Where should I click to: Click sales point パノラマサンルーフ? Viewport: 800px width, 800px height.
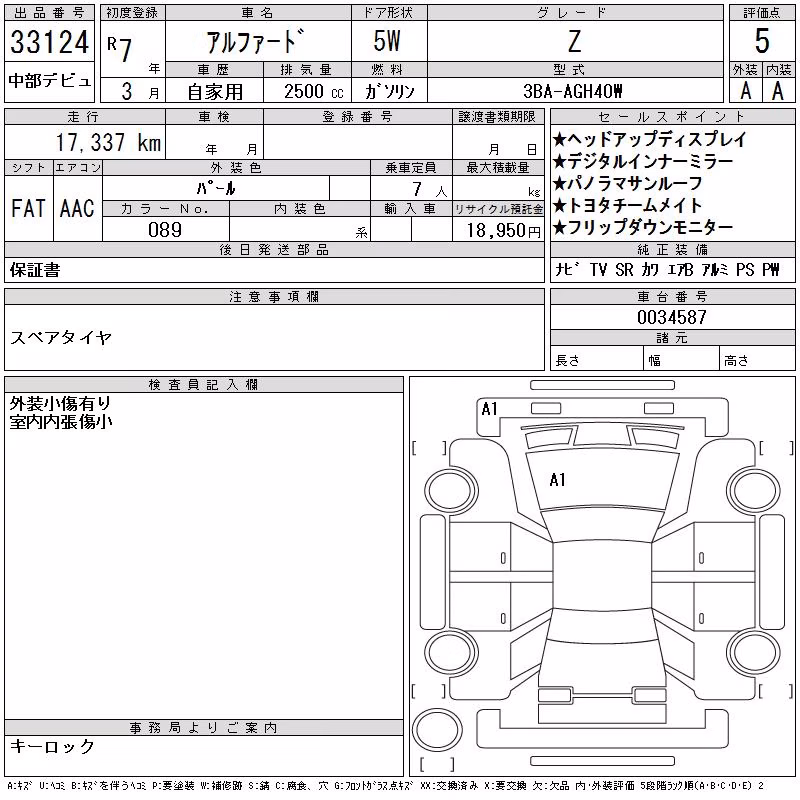point(628,183)
